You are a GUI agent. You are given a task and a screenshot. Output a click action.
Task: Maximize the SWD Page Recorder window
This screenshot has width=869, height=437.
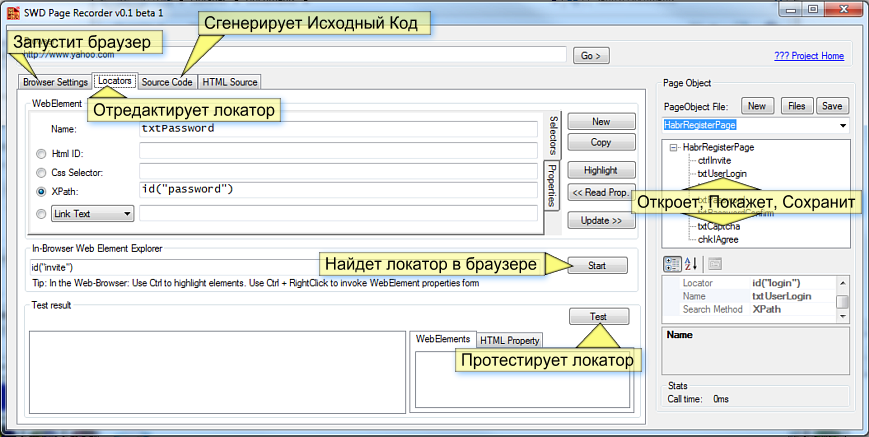click(x=814, y=8)
